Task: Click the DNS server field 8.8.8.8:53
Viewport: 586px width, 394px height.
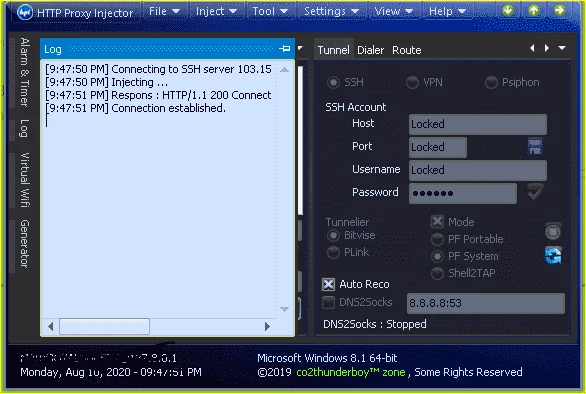Action: coord(485,303)
